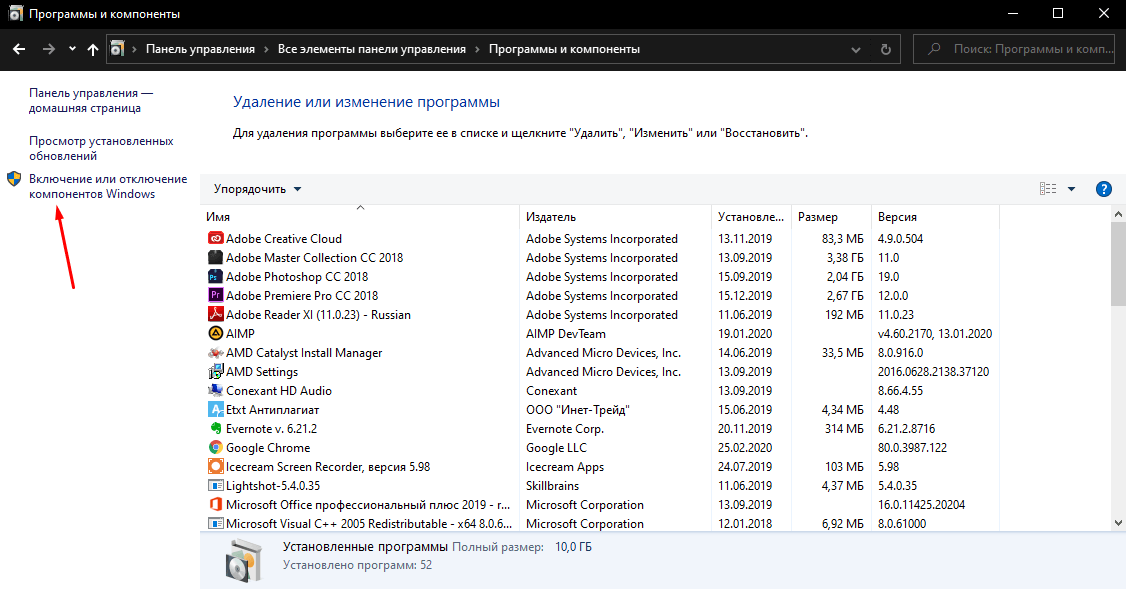Sort by the Версия column header
1126x589 pixels.
(x=935, y=216)
